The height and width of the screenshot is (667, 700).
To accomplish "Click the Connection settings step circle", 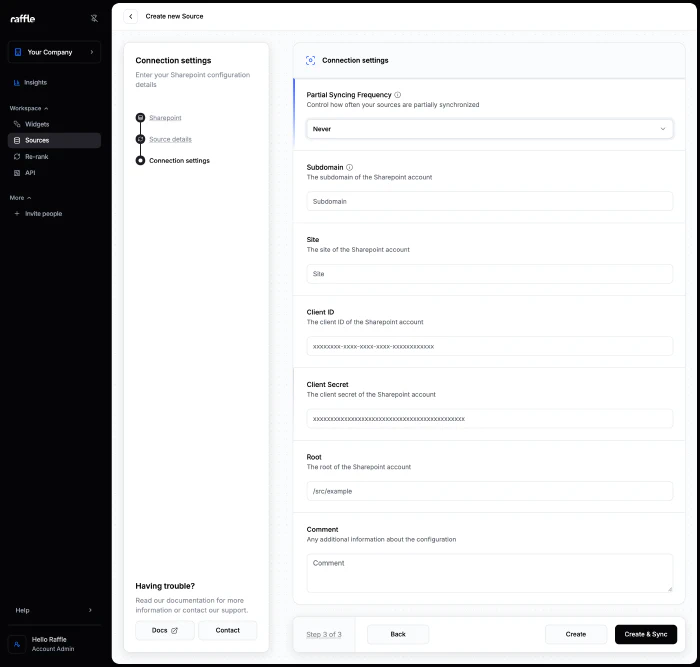I will 140,161.
